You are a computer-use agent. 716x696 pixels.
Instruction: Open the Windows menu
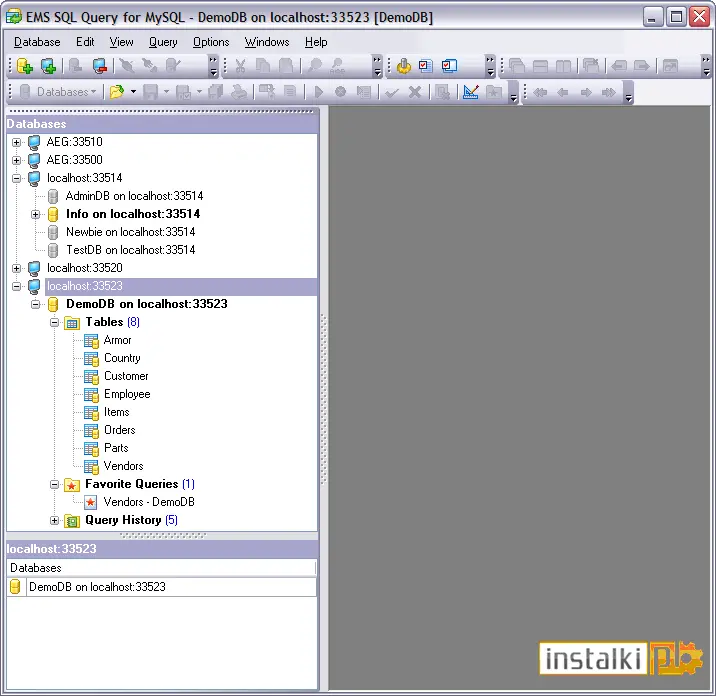[267, 42]
